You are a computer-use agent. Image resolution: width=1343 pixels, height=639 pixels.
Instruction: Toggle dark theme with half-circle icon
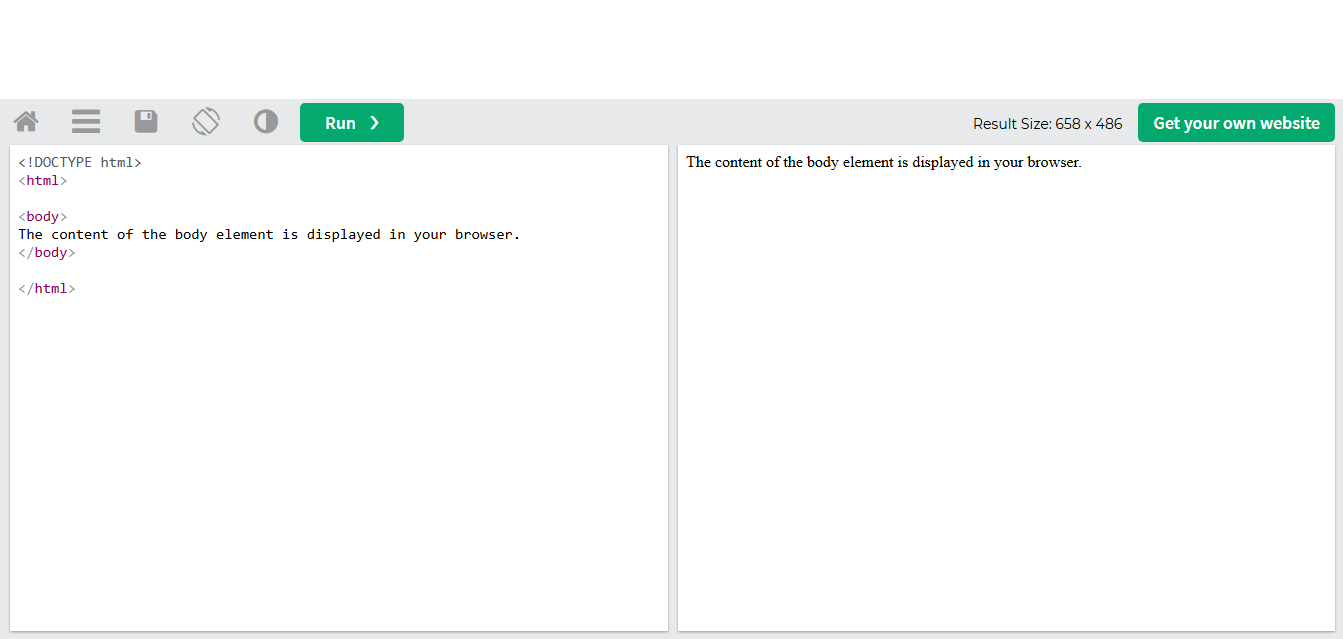click(266, 122)
